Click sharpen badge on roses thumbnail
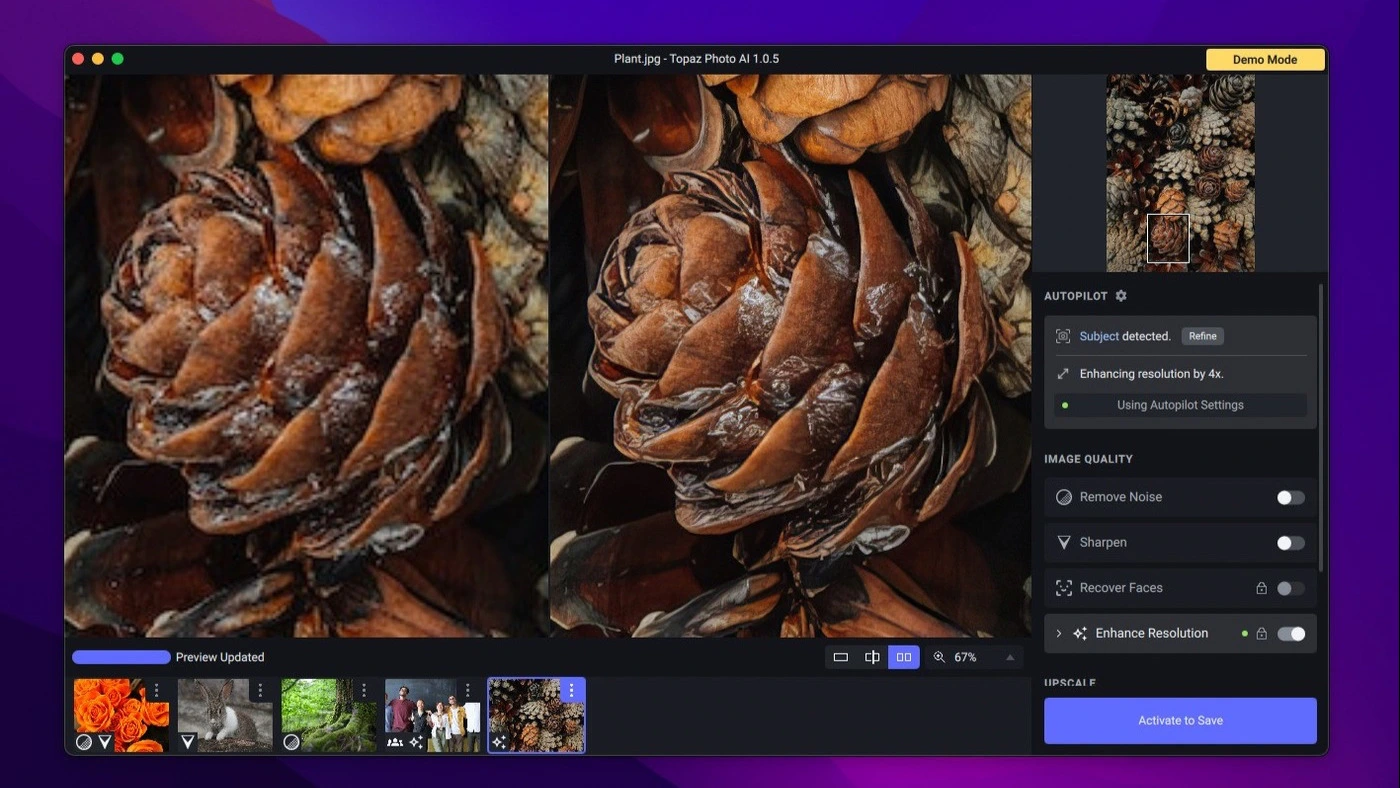Viewport: 1400px width, 788px height. click(105, 742)
